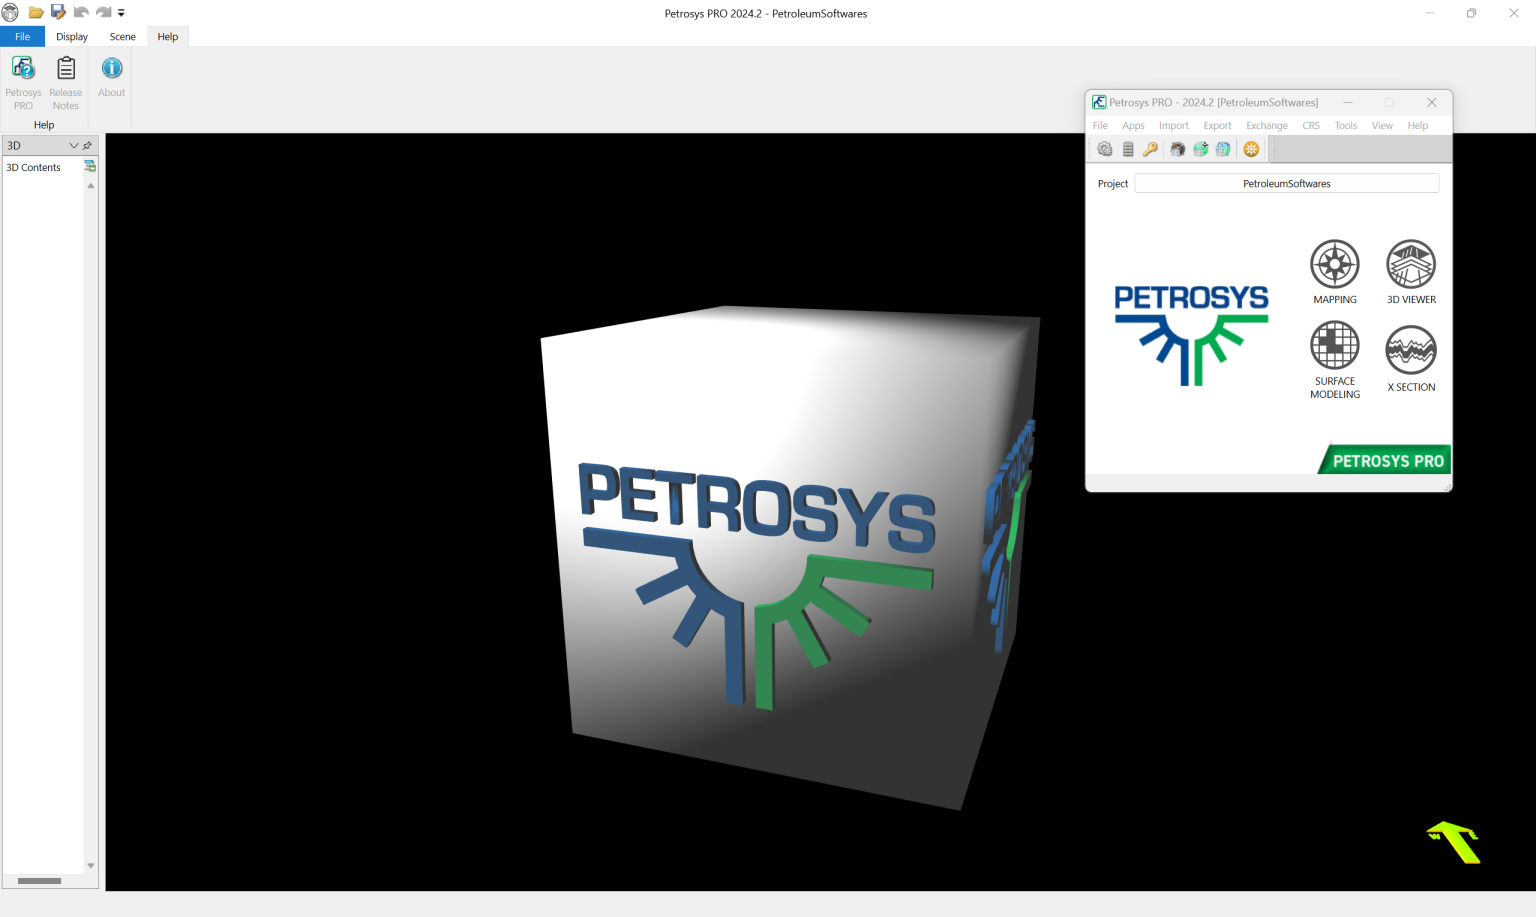Close the Petrosys PRO launcher window
1536x917 pixels.
coord(1432,102)
